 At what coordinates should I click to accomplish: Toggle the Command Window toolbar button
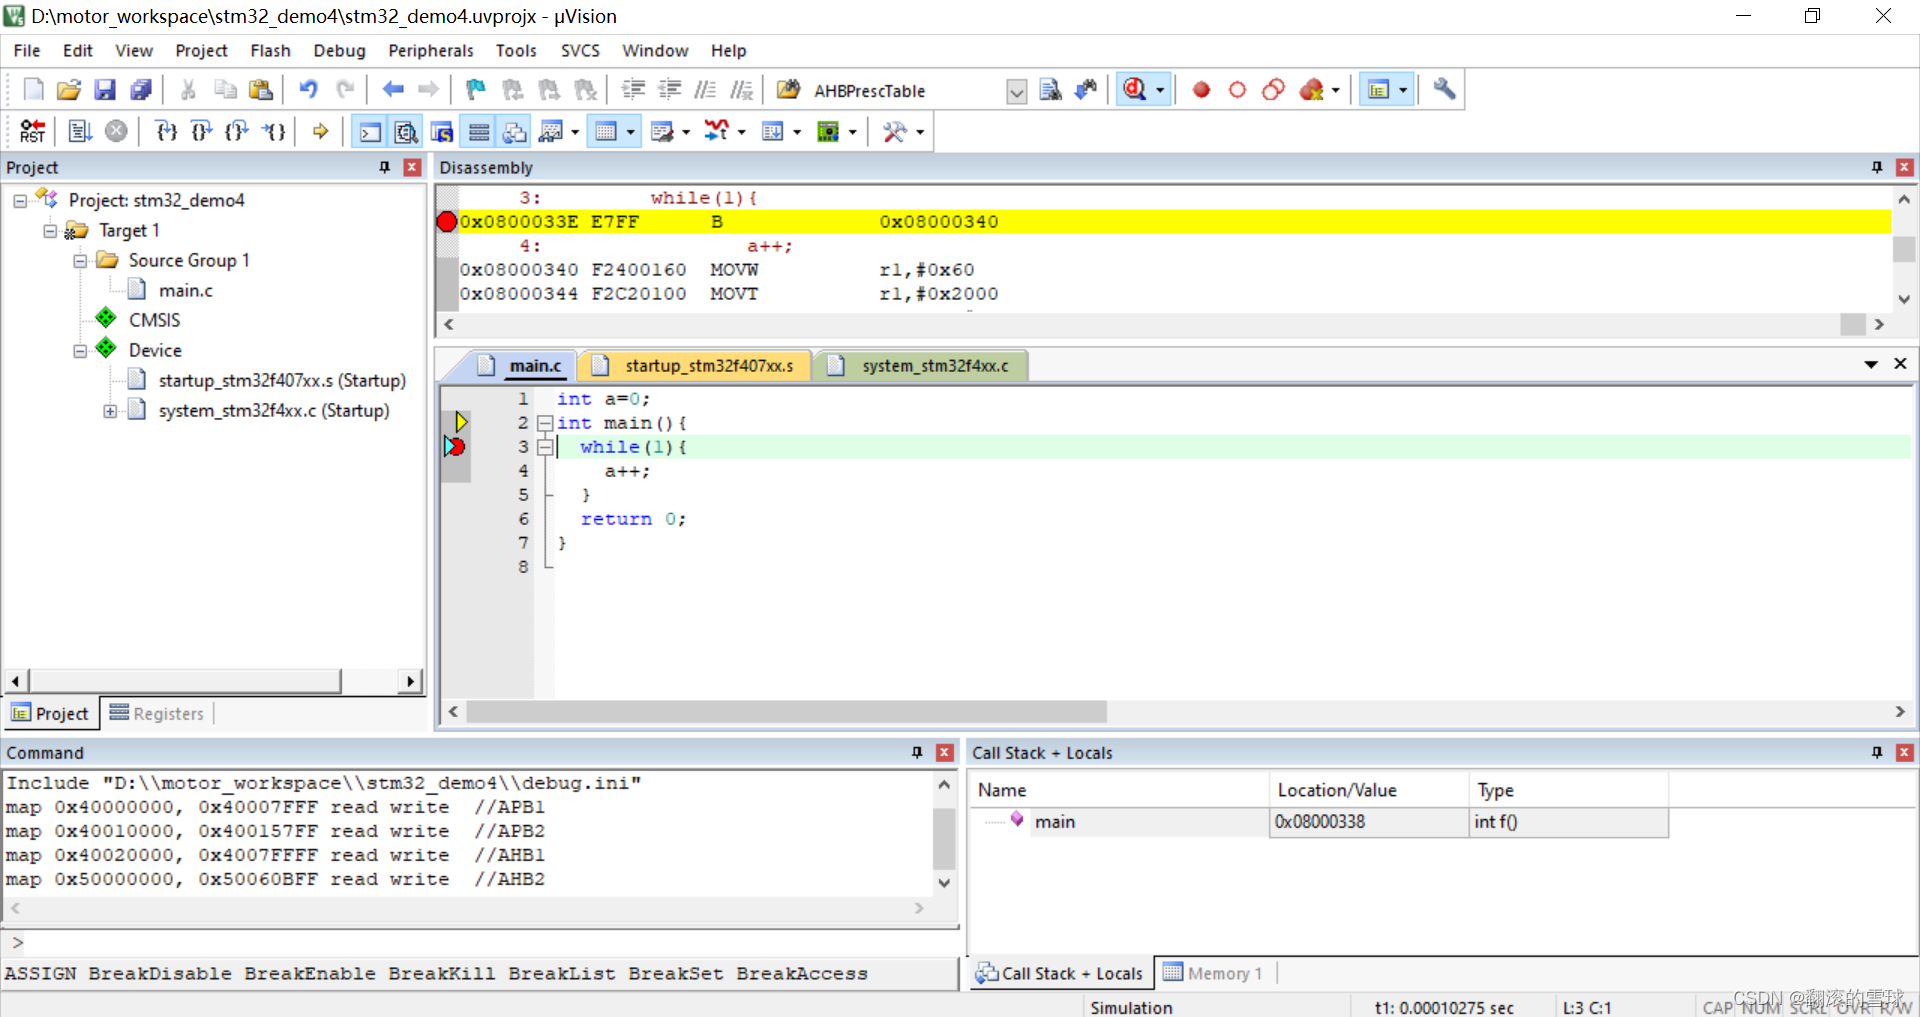click(x=370, y=131)
